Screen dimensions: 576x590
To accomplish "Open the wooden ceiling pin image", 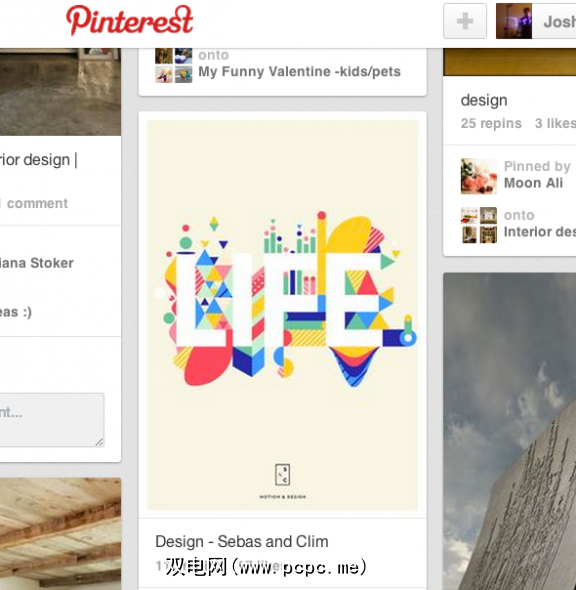I will click(60, 534).
